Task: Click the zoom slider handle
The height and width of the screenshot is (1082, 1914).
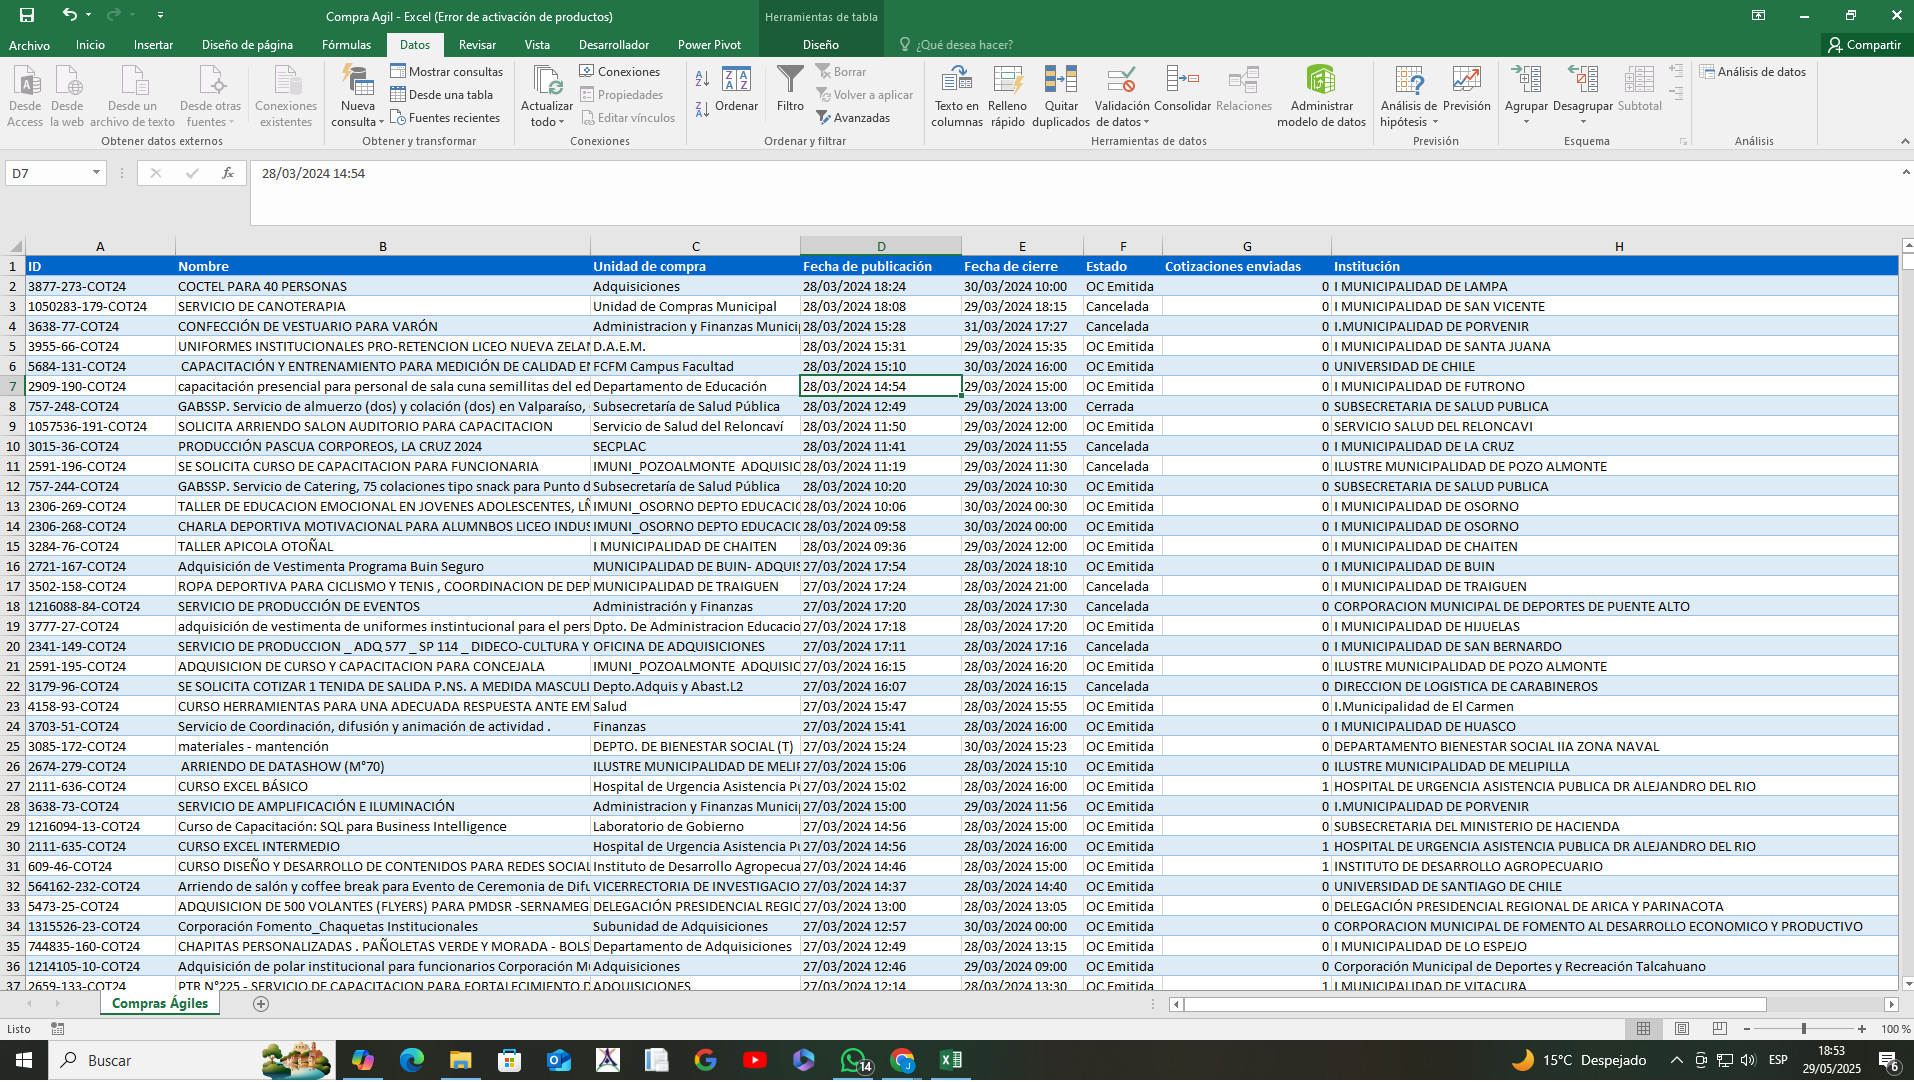Action: (x=1804, y=1028)
